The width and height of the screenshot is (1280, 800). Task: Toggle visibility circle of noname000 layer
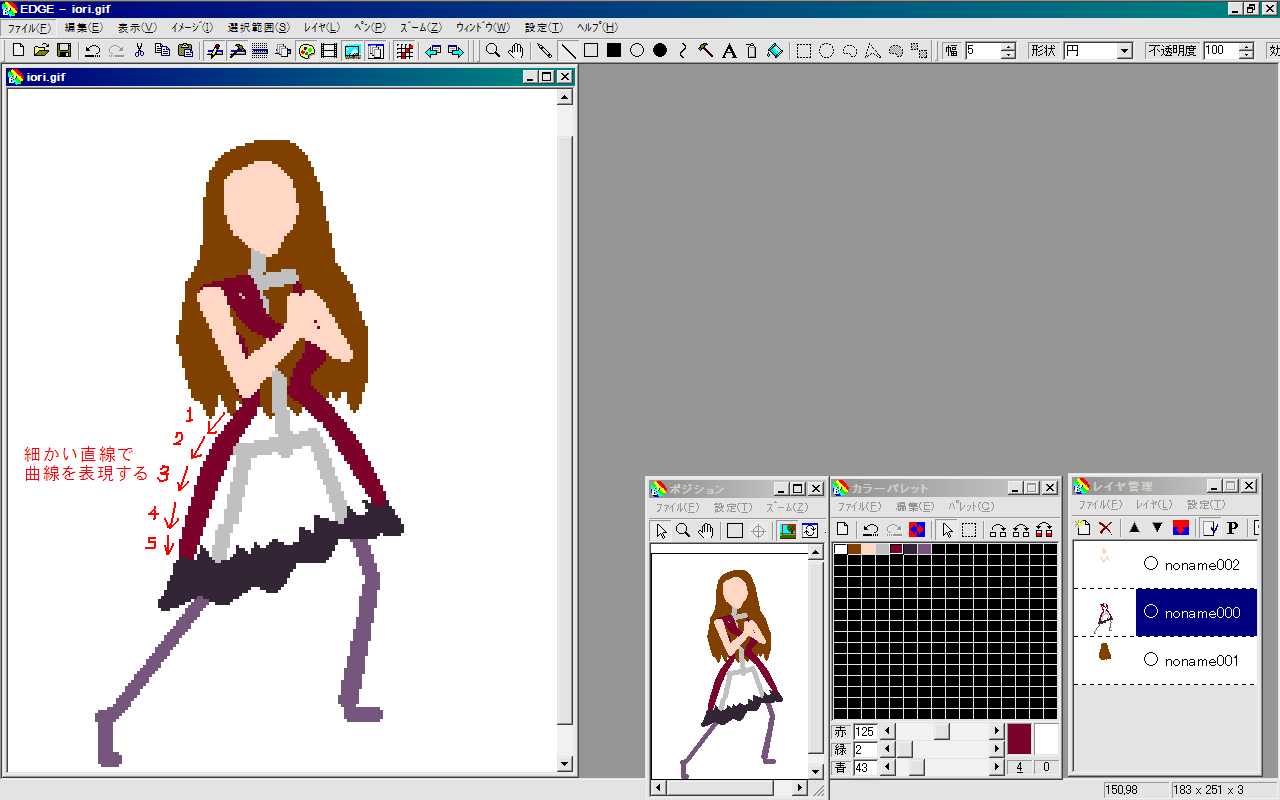tap(1150, 612)
